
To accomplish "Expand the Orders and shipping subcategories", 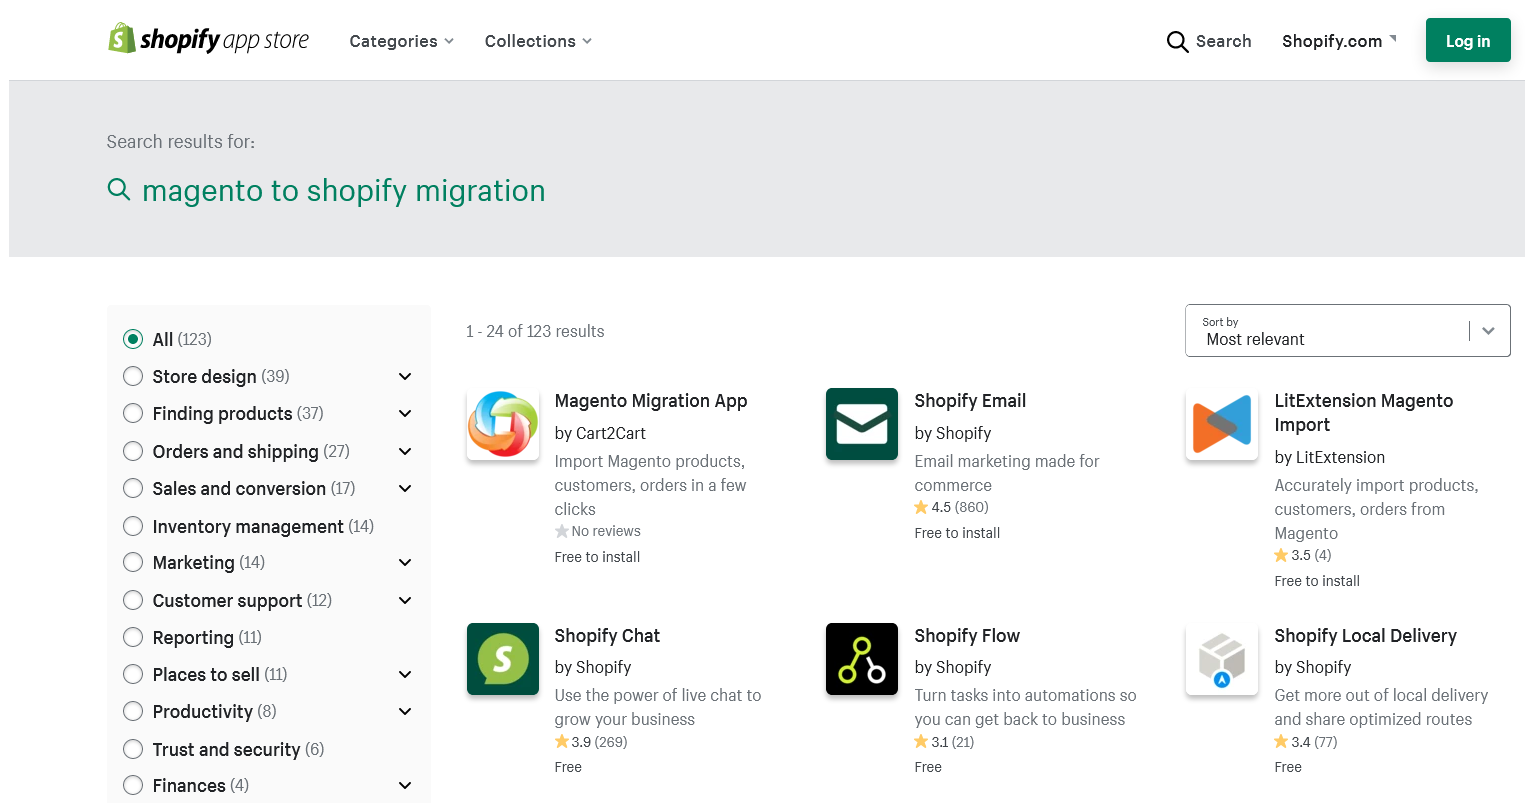I will (x=405, y=452).
